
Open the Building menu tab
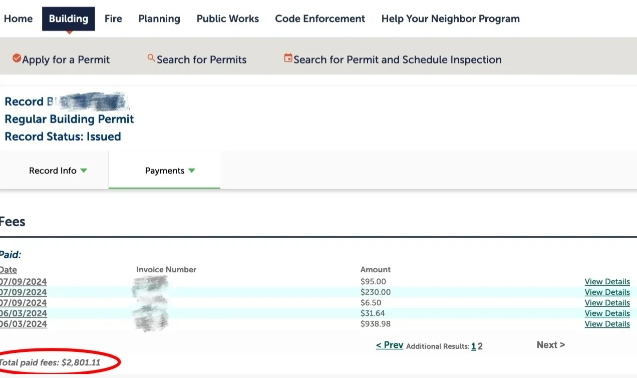point(68,19)
